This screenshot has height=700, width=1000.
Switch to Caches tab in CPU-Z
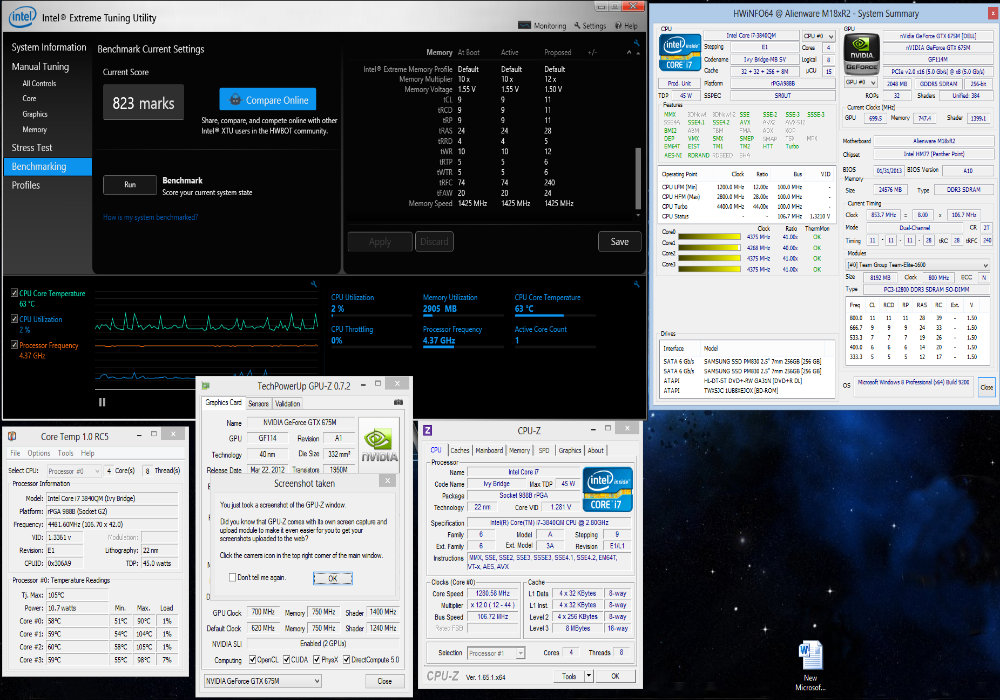tap(460, 450)
